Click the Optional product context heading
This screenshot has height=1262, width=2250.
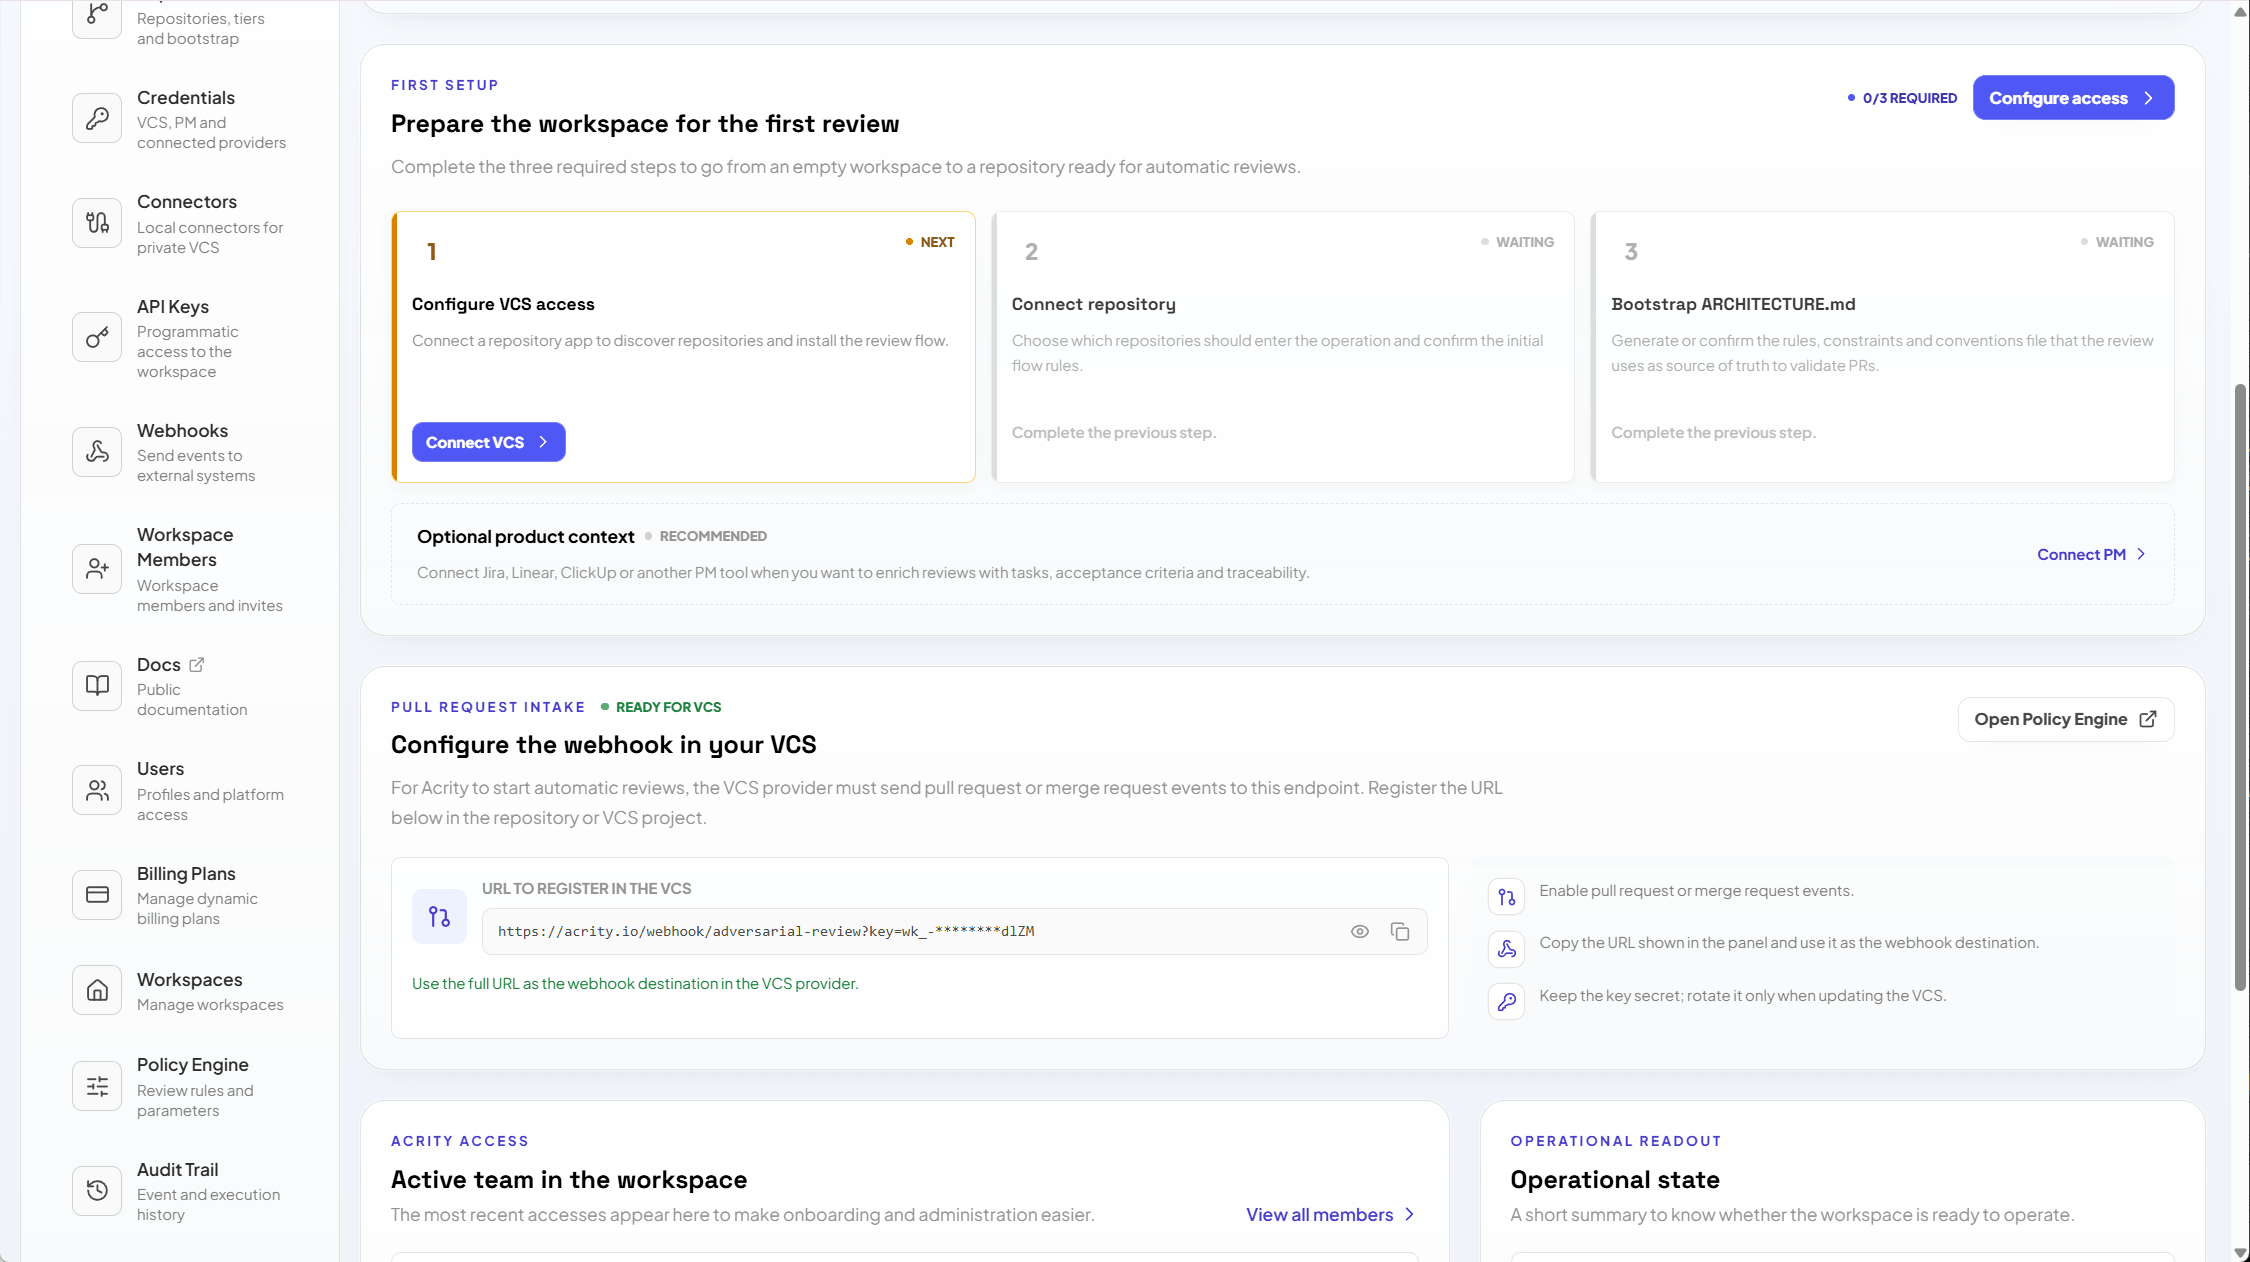click(x=525, y=536)
